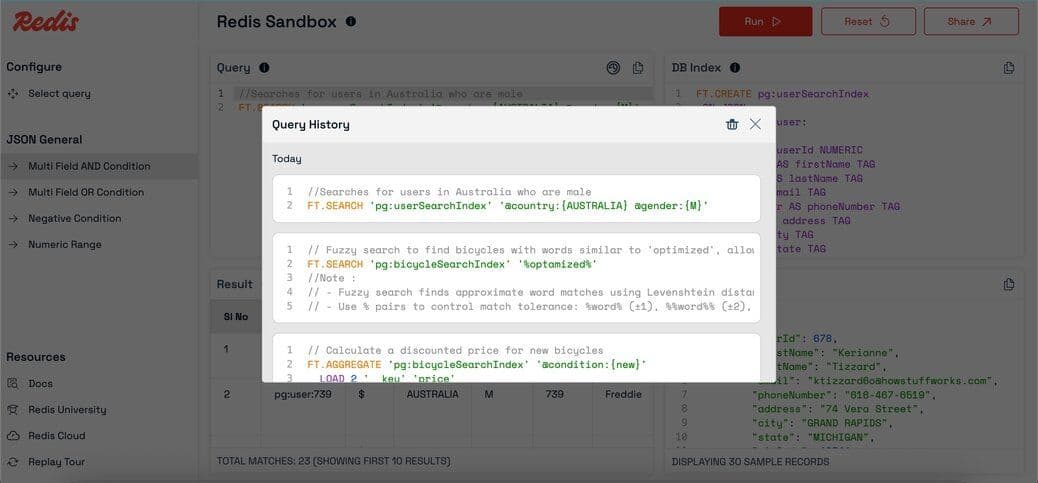Screen dimensions: 1038x483
Task: Open the Docs resource link
Action: coord(40,383)
